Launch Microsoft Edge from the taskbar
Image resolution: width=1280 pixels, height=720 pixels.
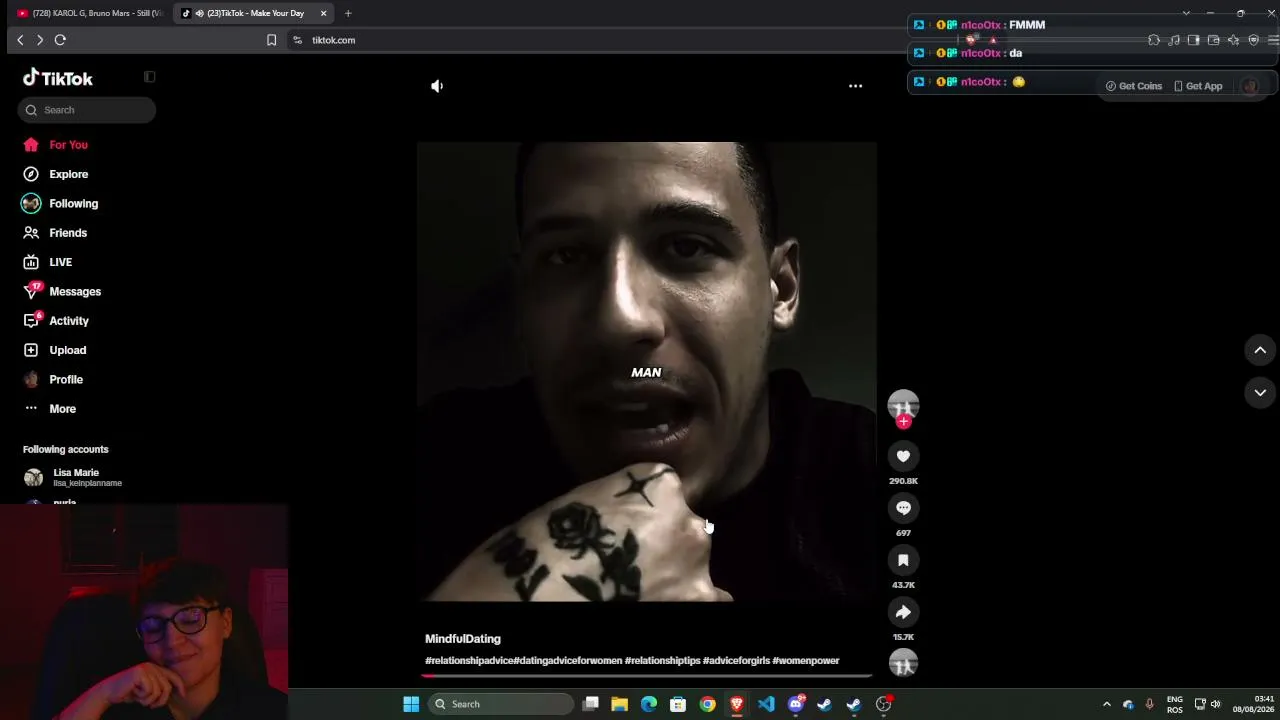(649, 704)
